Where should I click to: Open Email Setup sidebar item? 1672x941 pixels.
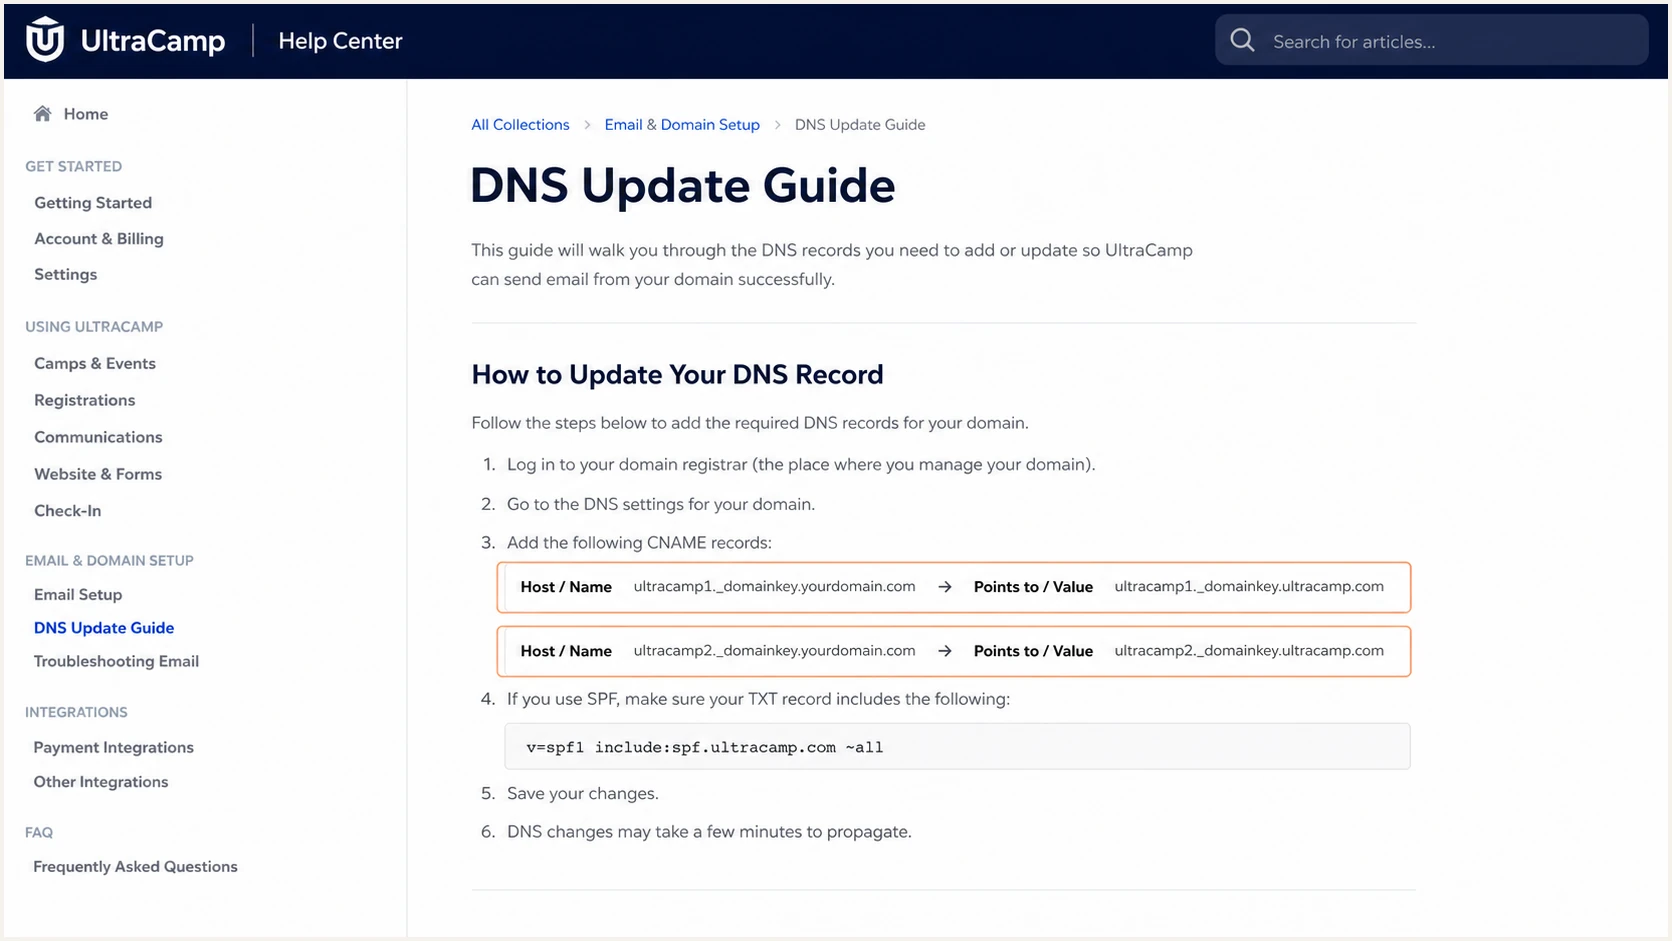pos(78,594)
